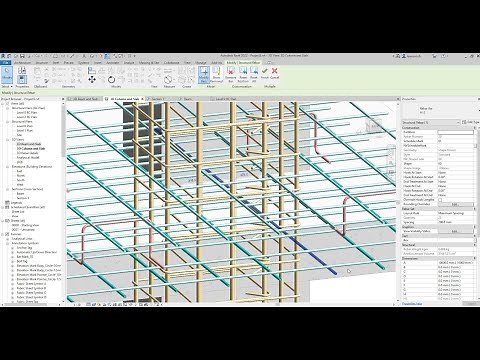Select 0000 - Starting view sheet

coord(25,225)
